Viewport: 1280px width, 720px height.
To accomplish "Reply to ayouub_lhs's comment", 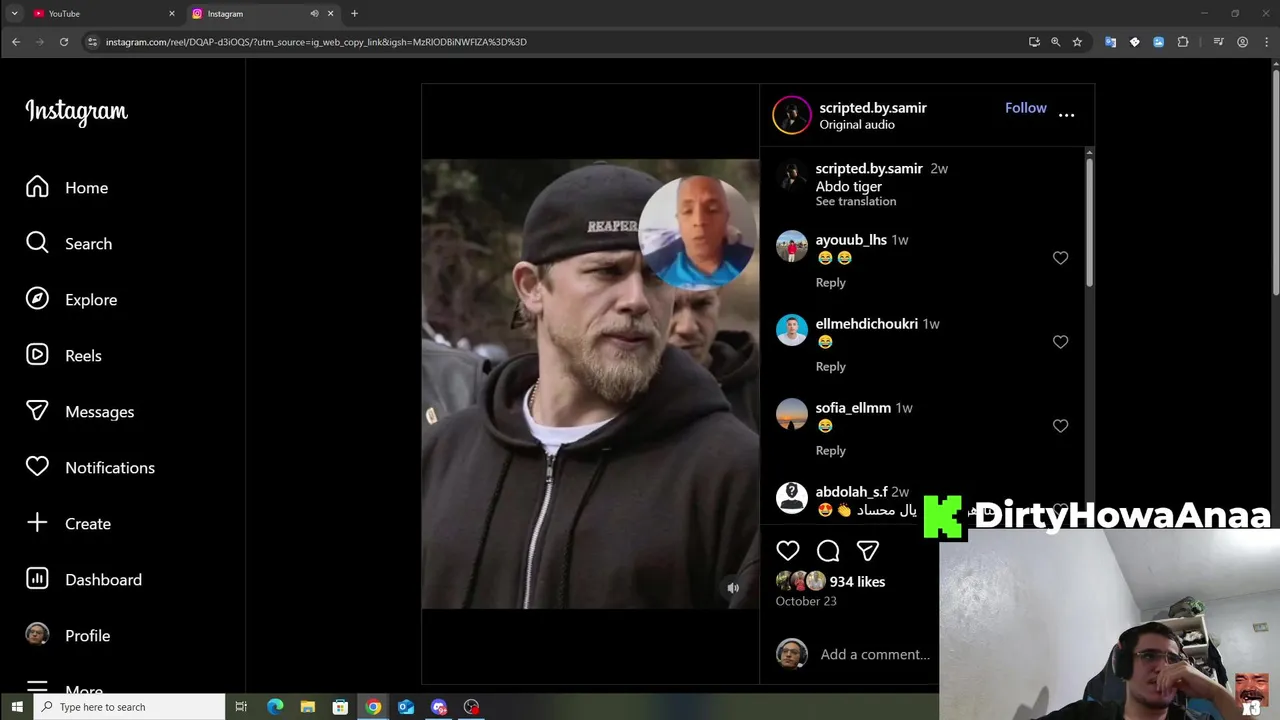I will coord(831,283).
